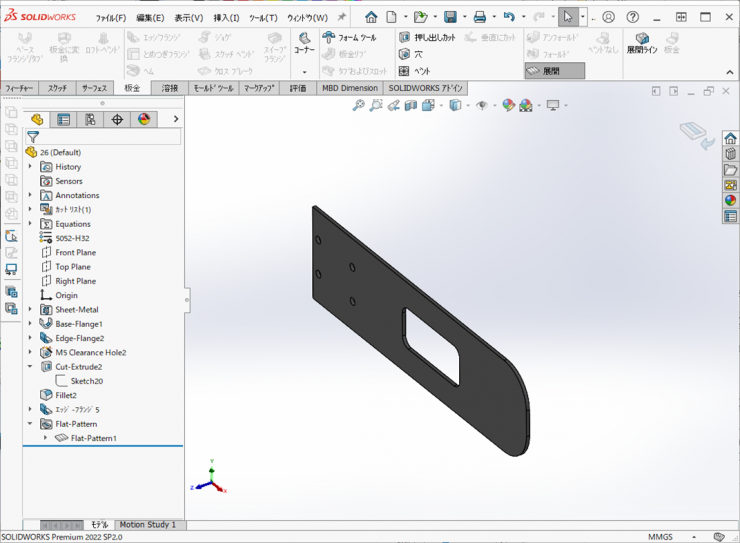The image size is (740, 543).
Task: Open the PropertyManager tab in the panel
Action: pyautogui.click(x=63, y=119)
